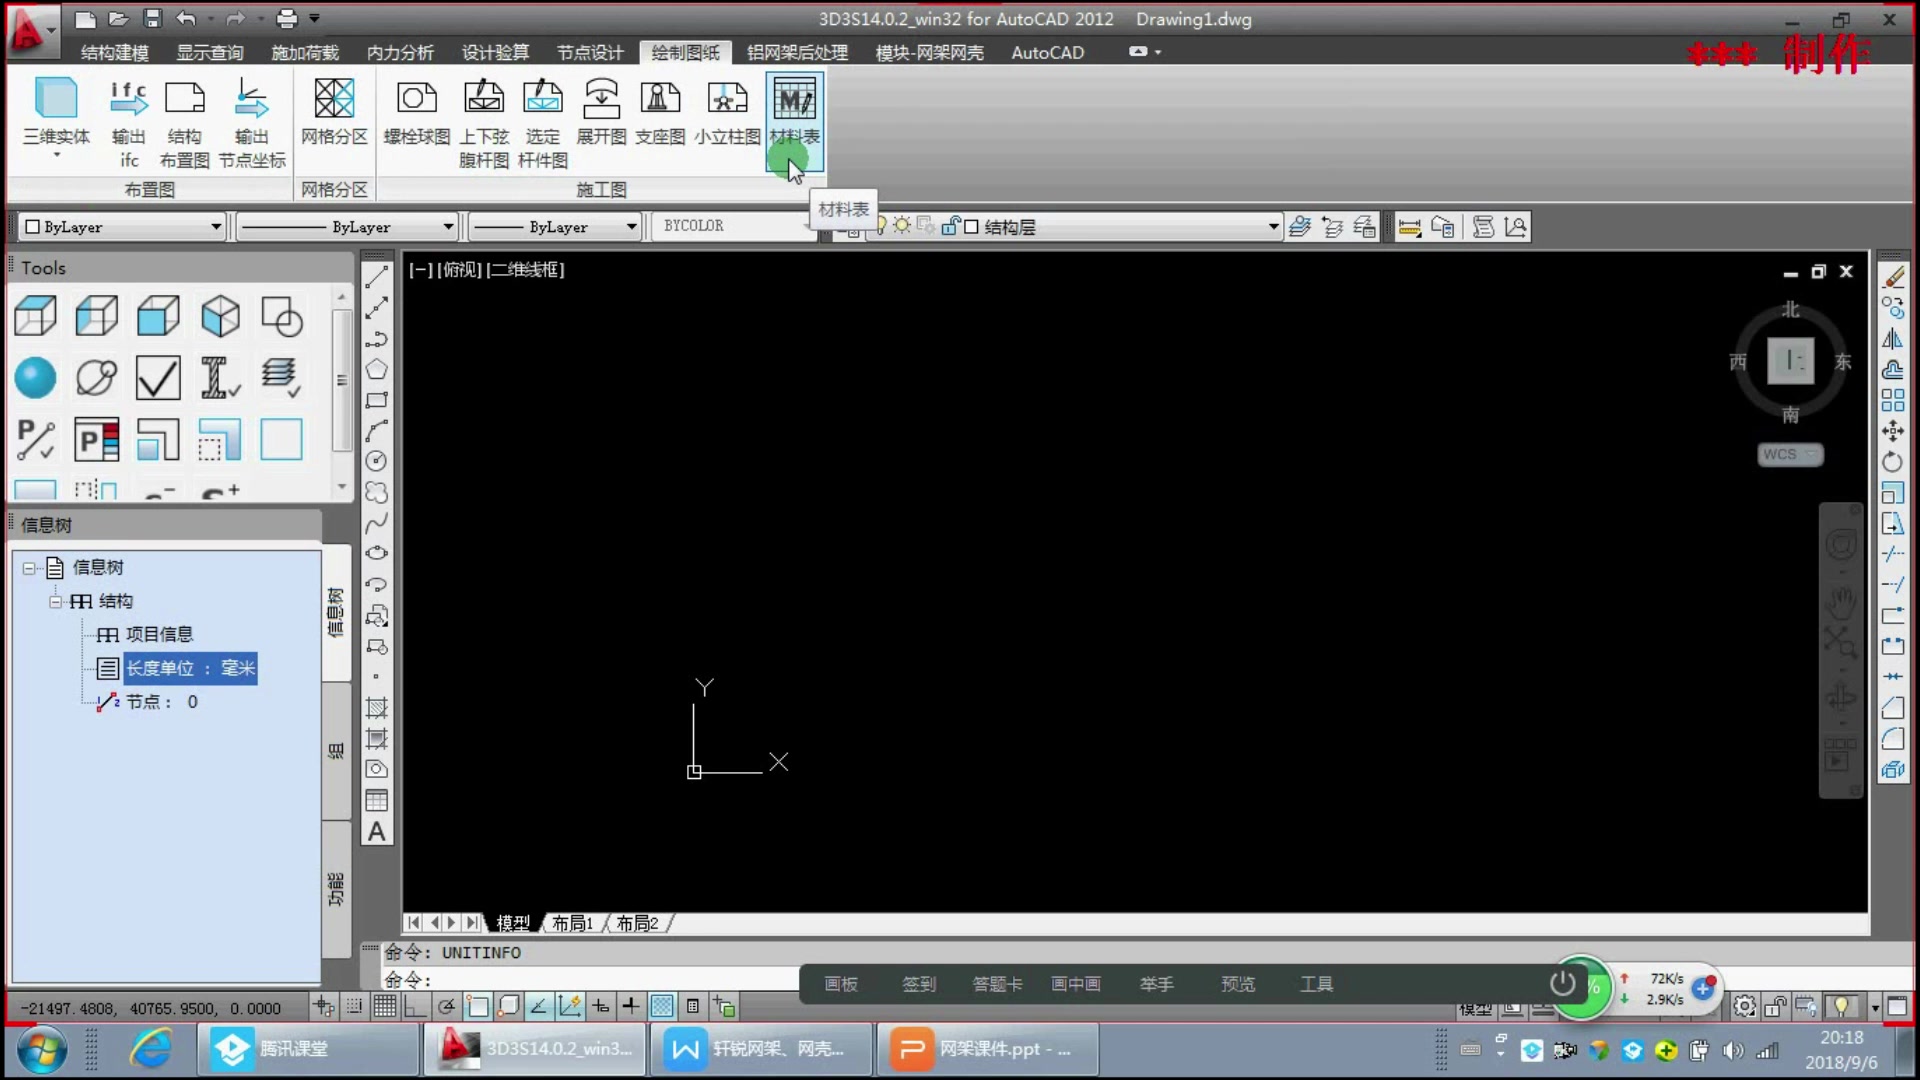Click the 输出 ifc export icon
Screen dimensions: 1920x1080
(129, 100)
